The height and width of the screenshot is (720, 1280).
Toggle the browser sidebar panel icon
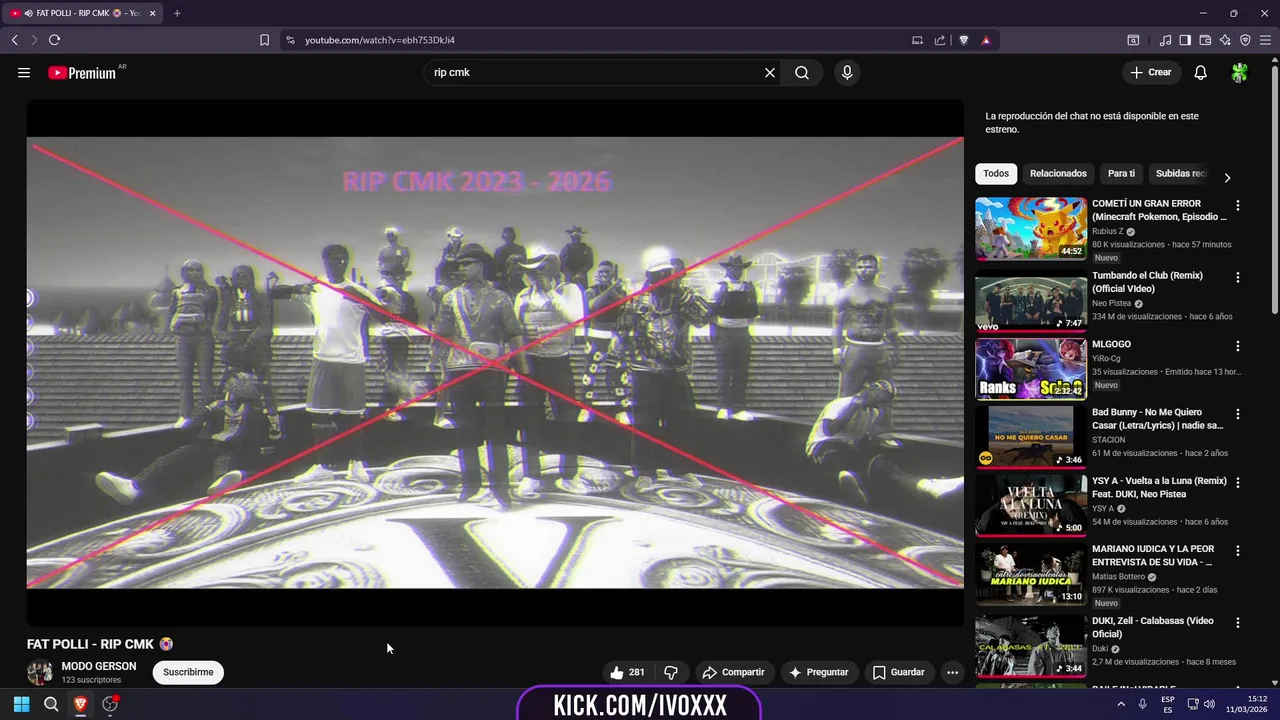point(1185,40)
